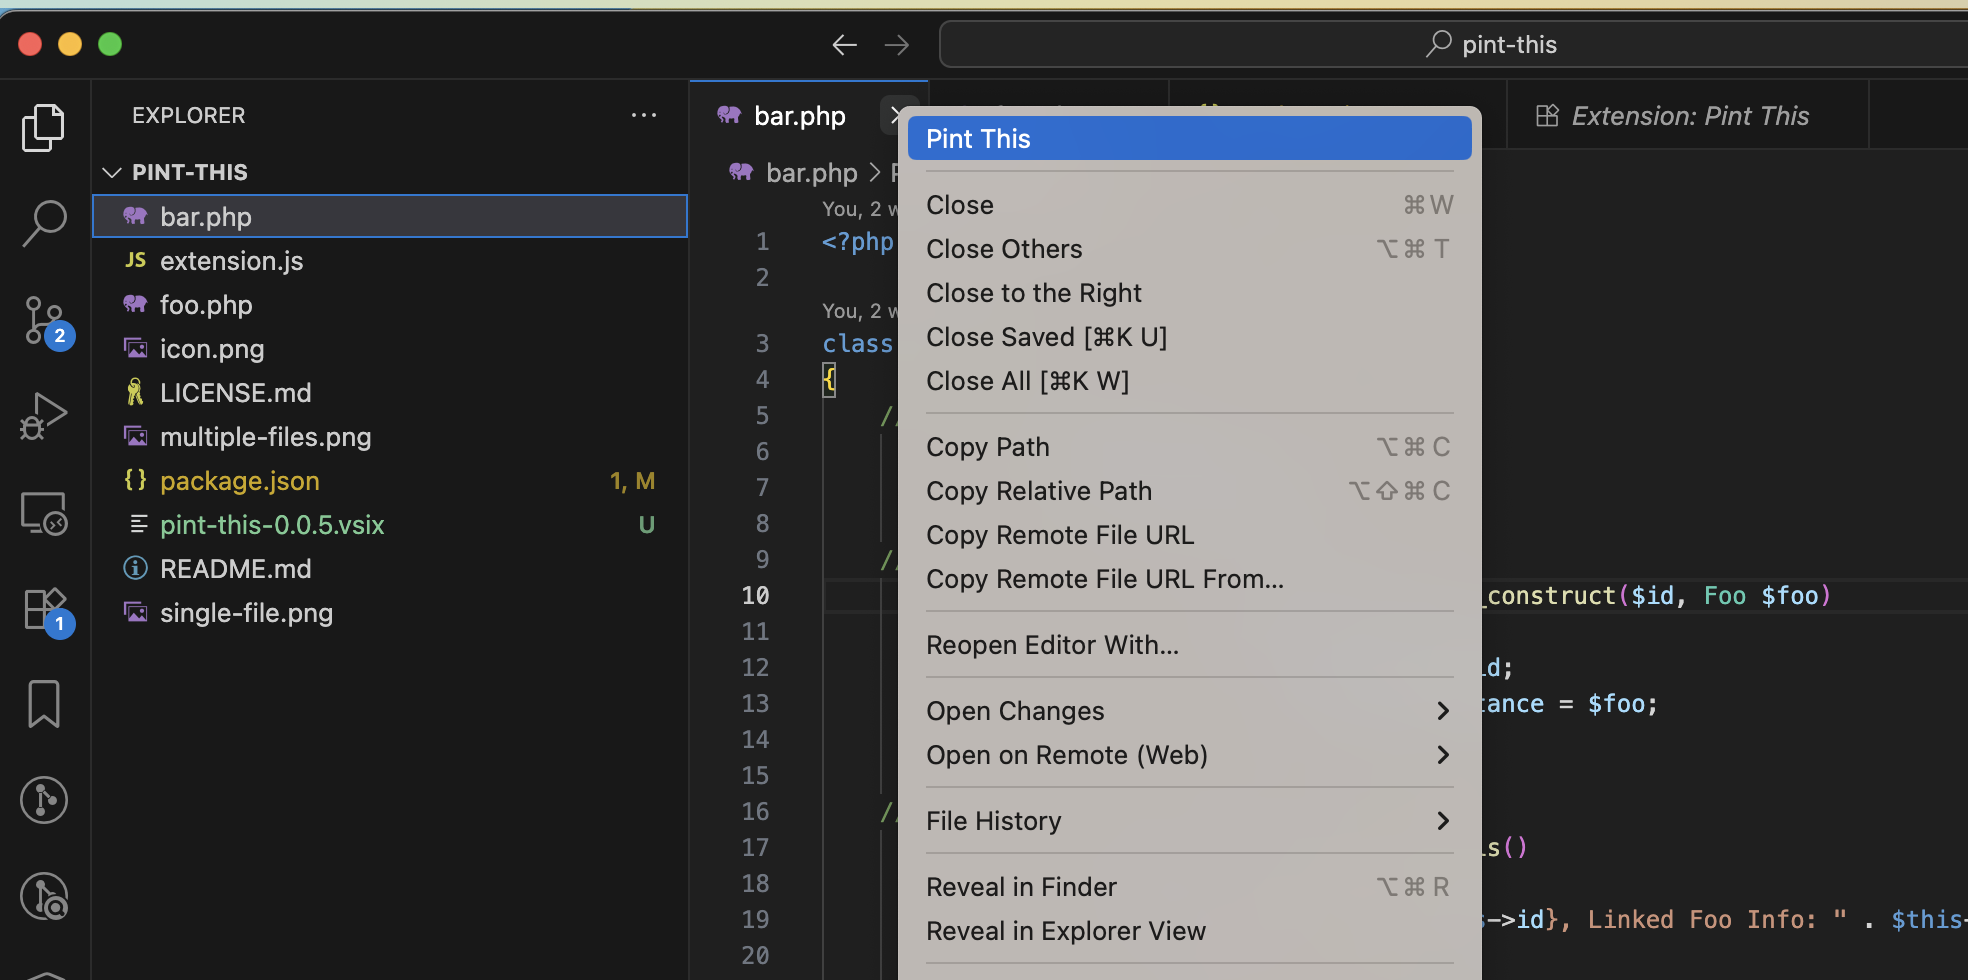Open pint-this-0.0.5.vsix in file tree
This screenshot has height=980, width=1968.
click(x=390, y=524)
